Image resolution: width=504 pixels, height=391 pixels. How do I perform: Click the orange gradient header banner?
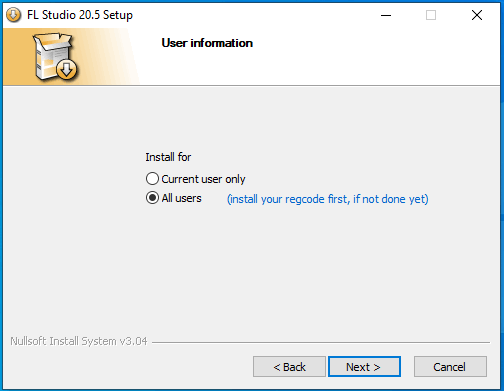pos(72,57)
